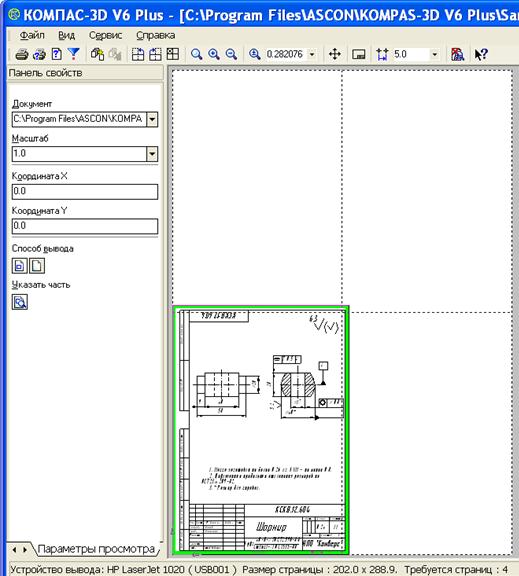Screen dimensions: 519x576
Task: Expand the Масштаб 1.0 dropdown
Action: click(152, 154)
